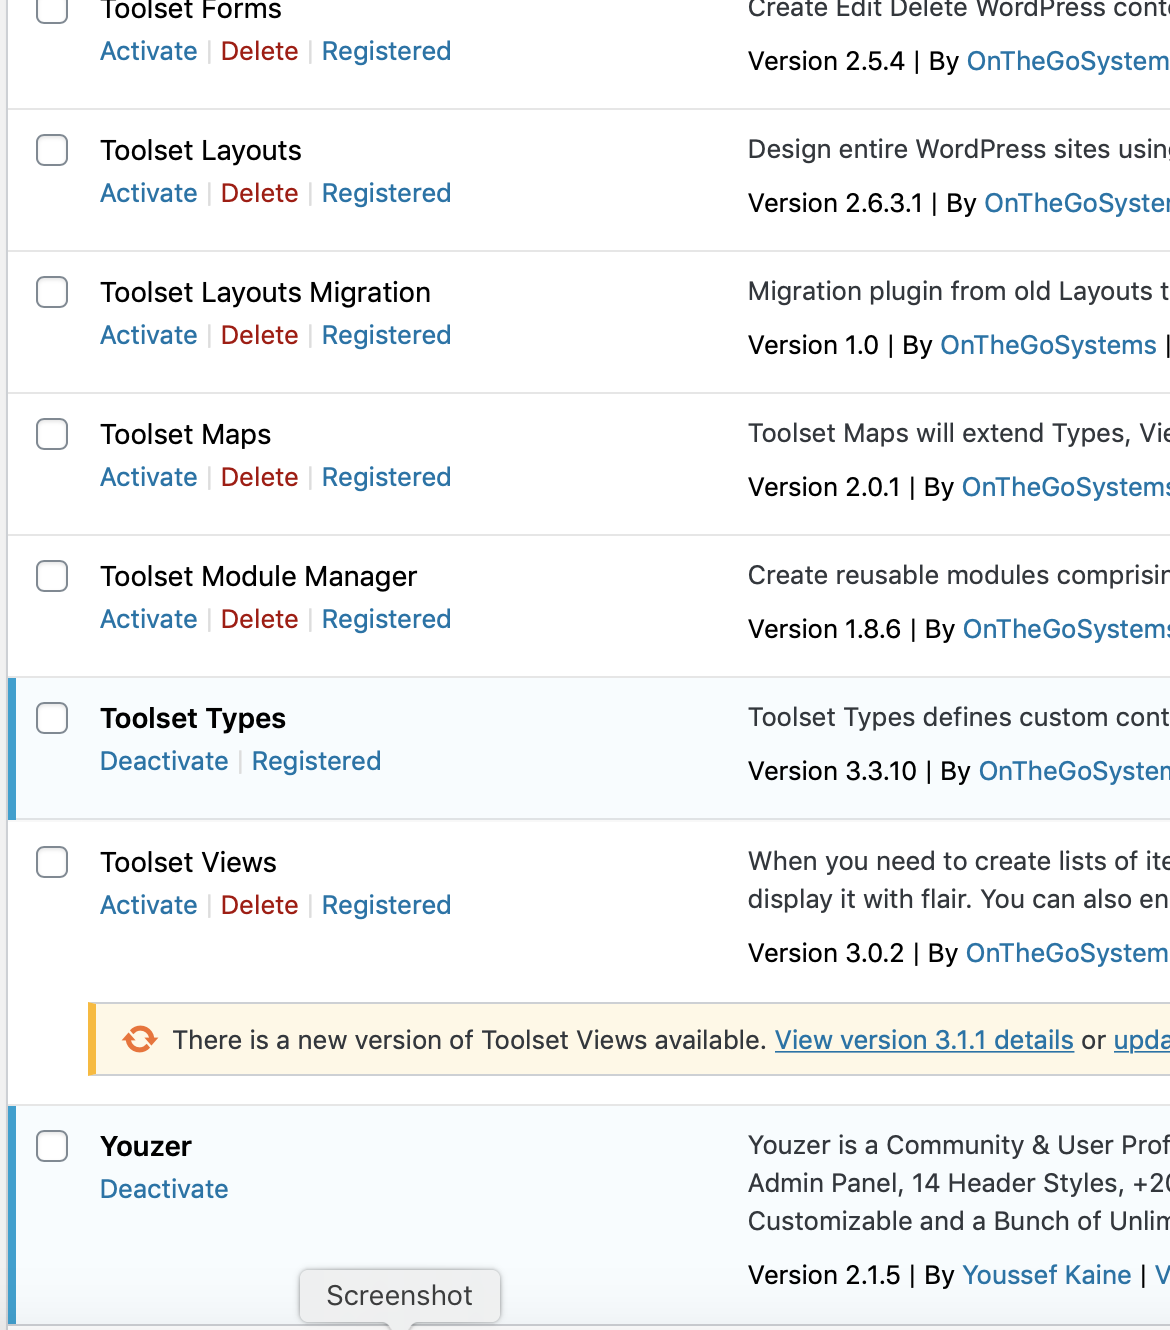Activate the Toolset Views plugin
This screenshot has height=1330, width=1170.
click(149, 905)
